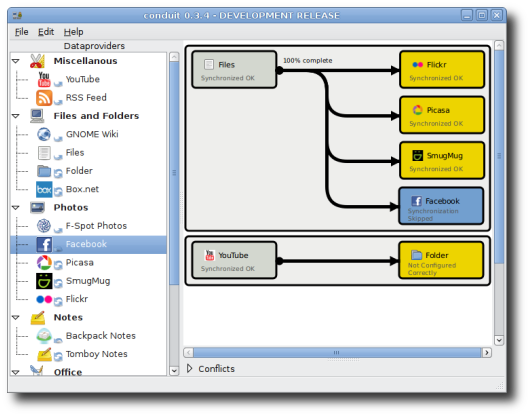Click the "F-Spot Photos" row text
This screenshot has width=530, height=416.
[x=96, y=226]
